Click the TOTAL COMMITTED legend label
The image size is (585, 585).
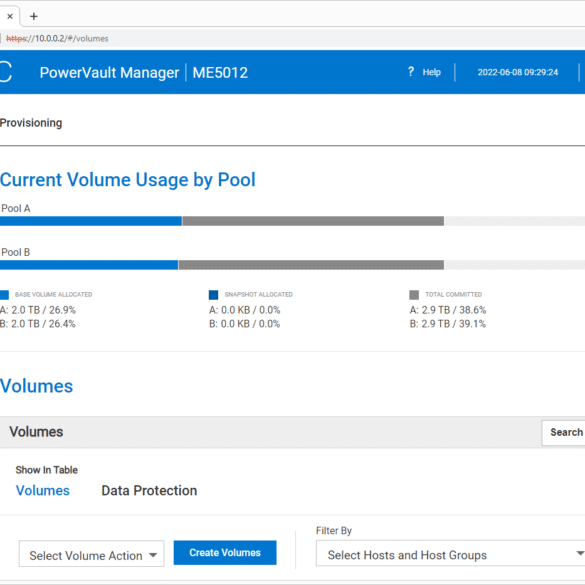point(454,294)
